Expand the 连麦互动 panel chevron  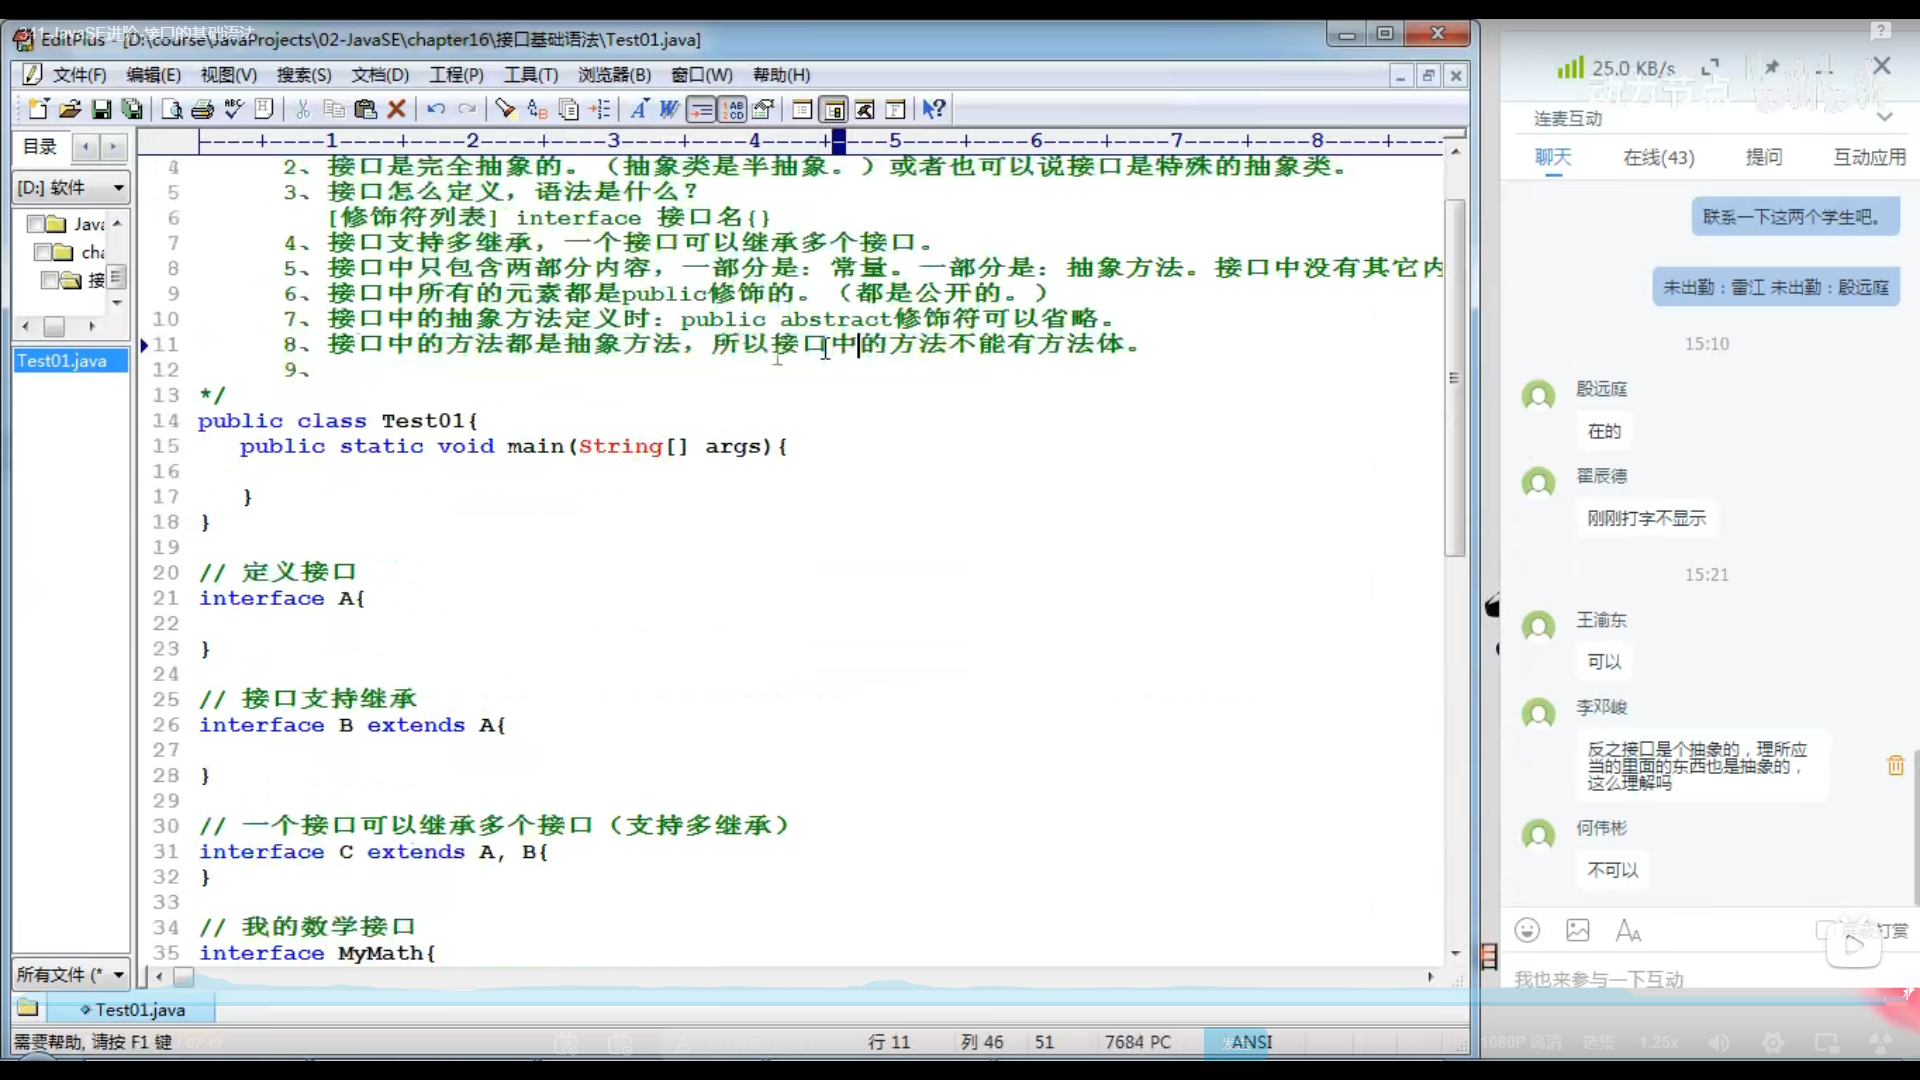click(1885, 118)
